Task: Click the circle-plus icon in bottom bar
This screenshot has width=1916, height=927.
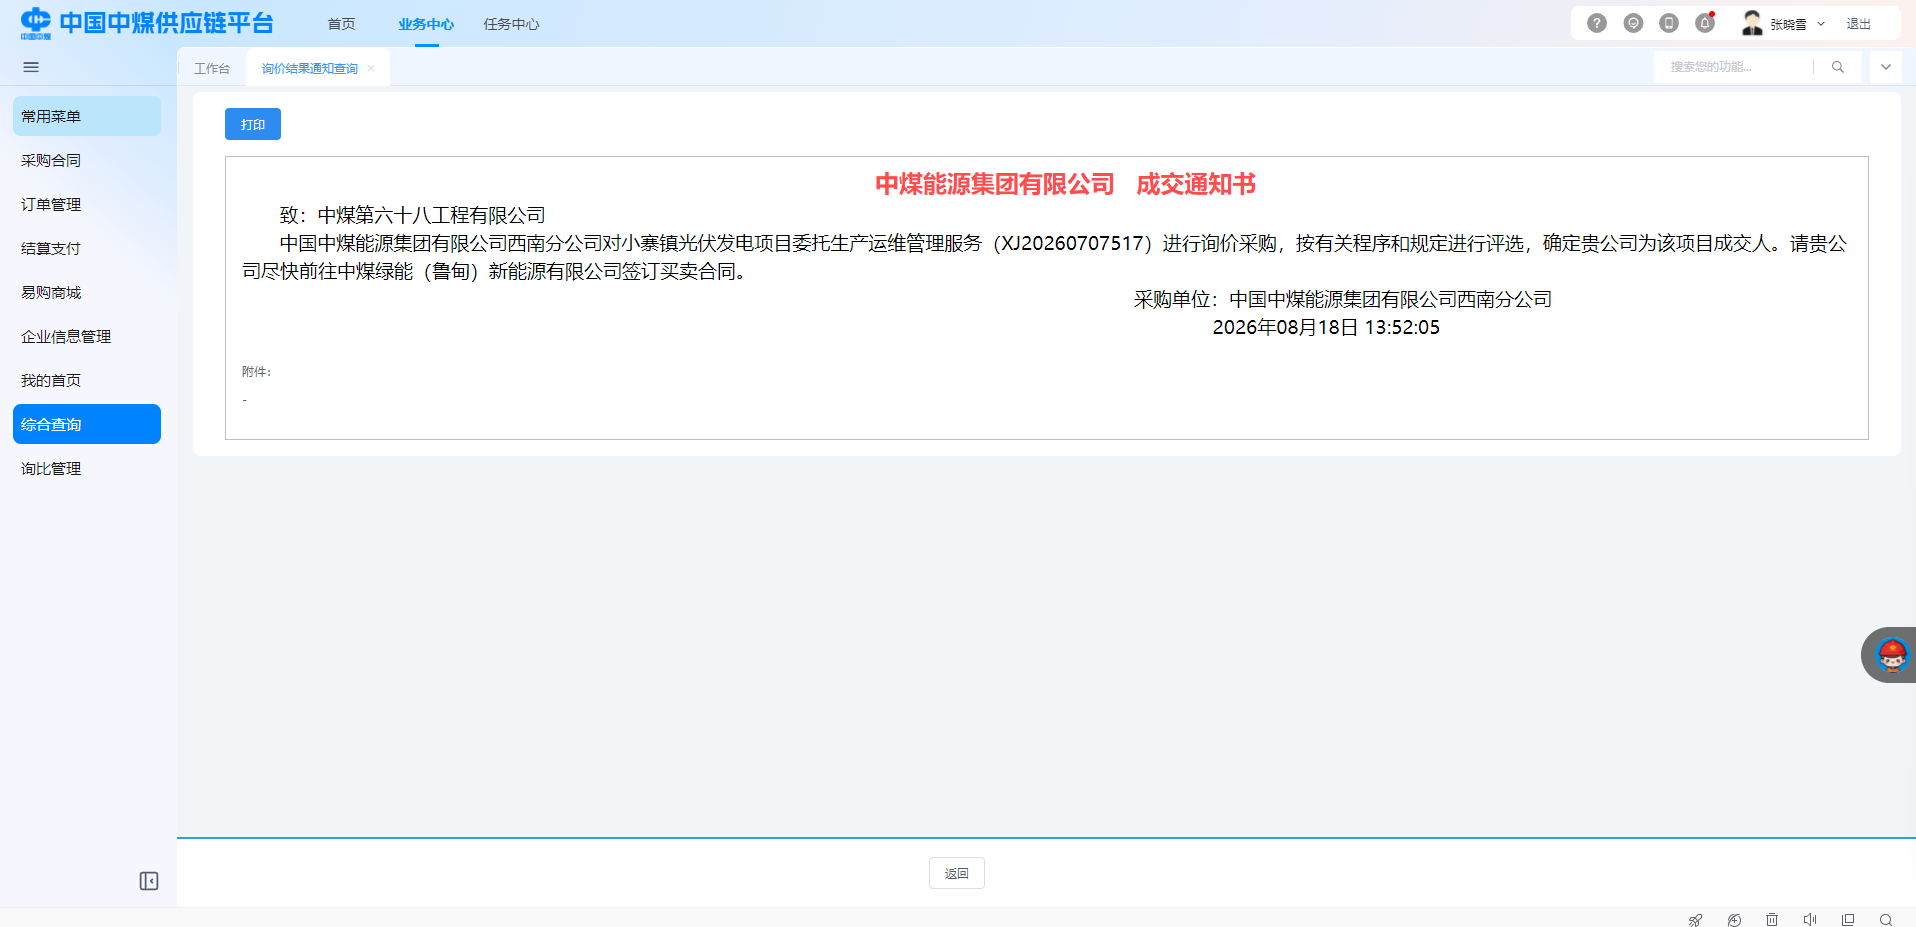Action: coord(1734,920)
